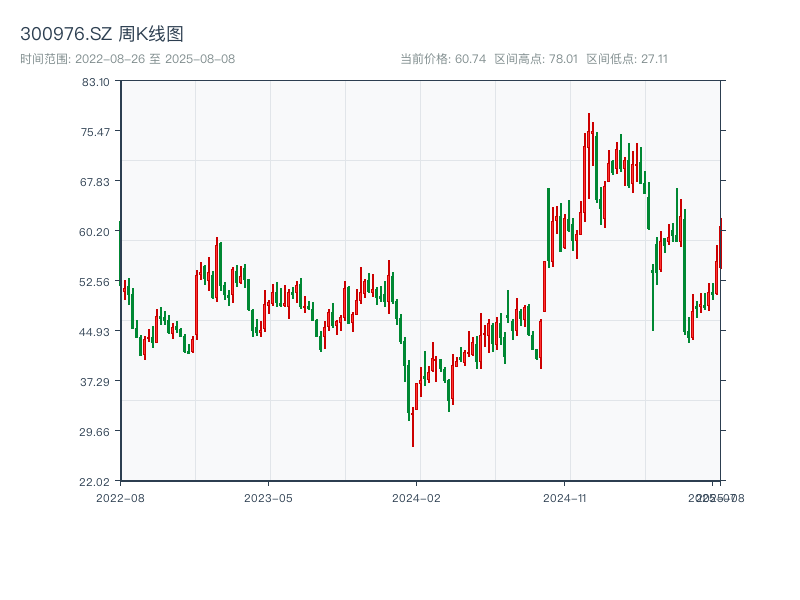Select the 2024-02 x-axis date label

pyautogui.click(x=416, y=497)
